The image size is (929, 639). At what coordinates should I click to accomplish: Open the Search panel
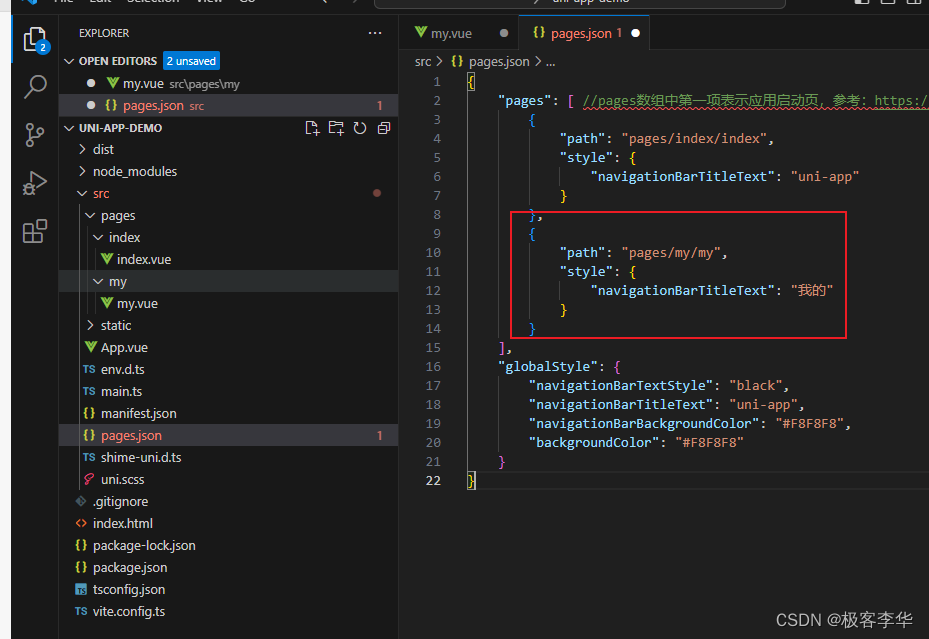coord(33,86)
